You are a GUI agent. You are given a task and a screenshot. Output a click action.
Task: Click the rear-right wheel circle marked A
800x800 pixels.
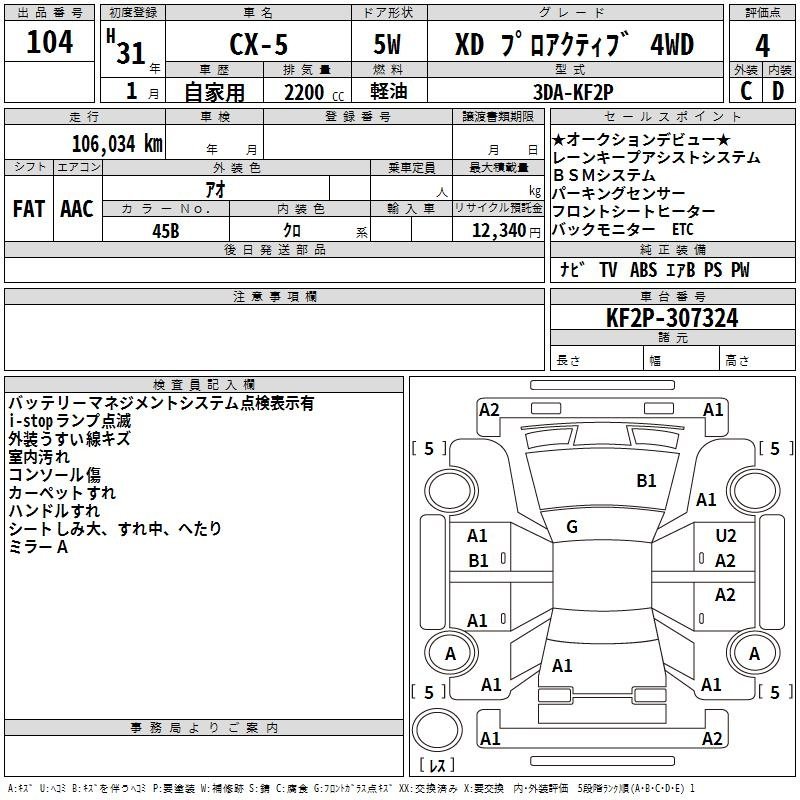point(753,653)
